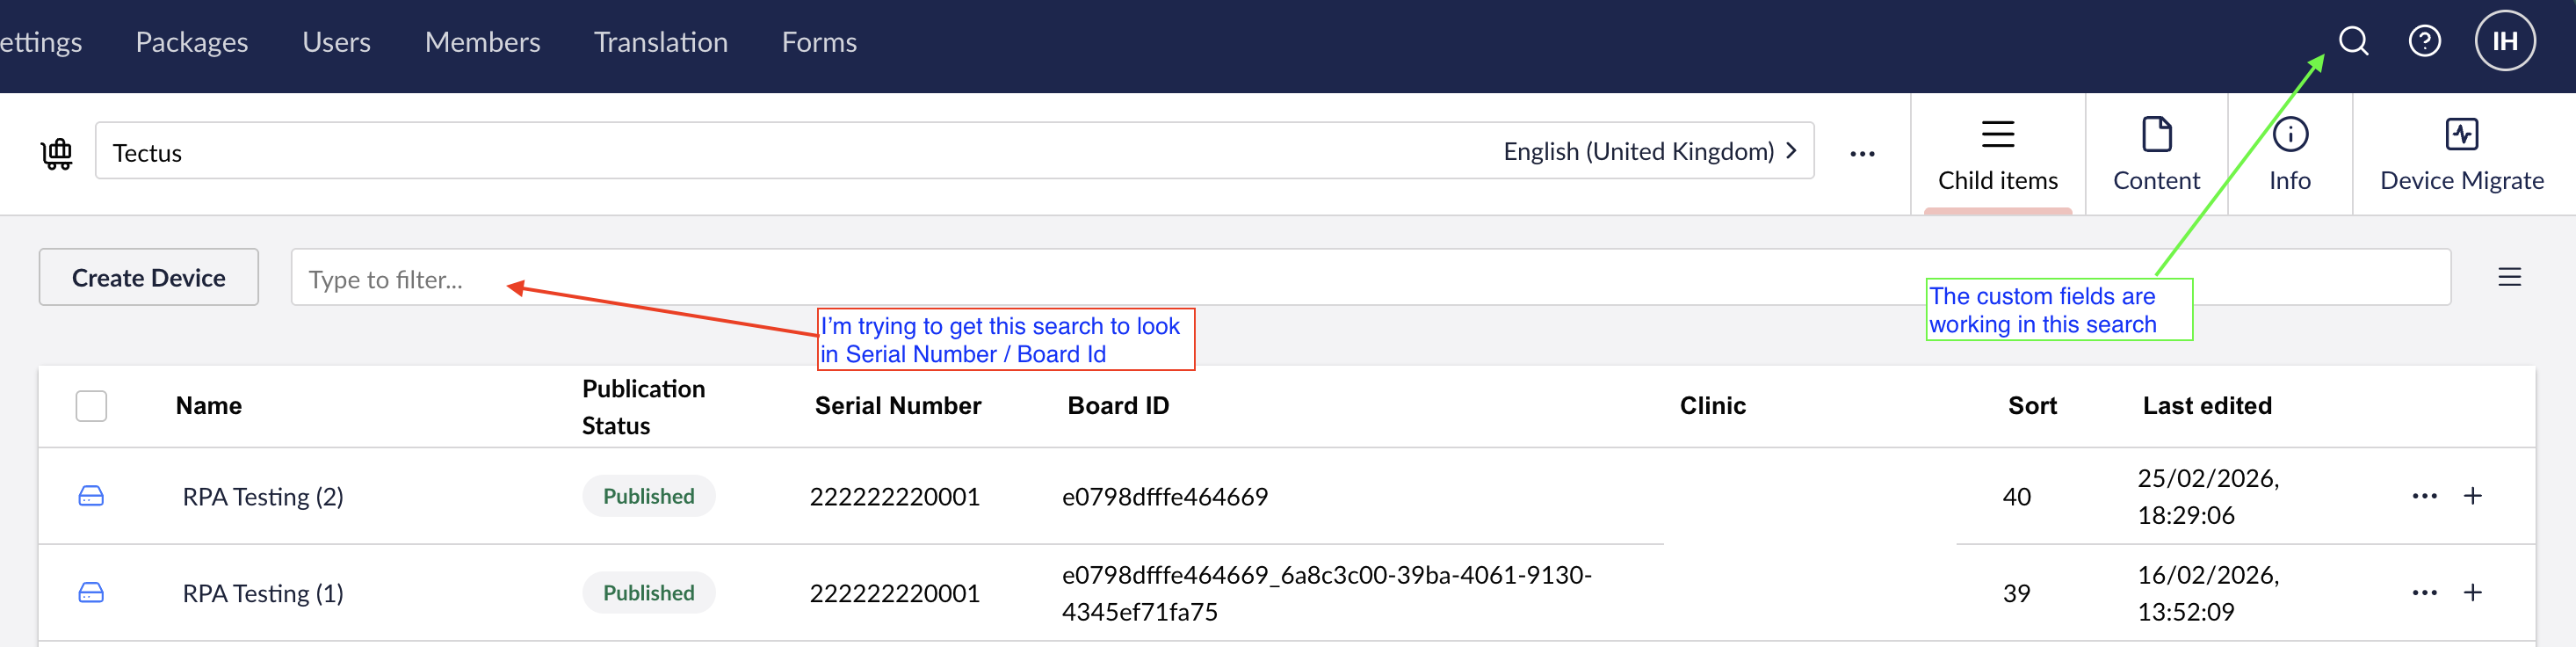Open actions ellipsis next to the name field

(1862, 154)
